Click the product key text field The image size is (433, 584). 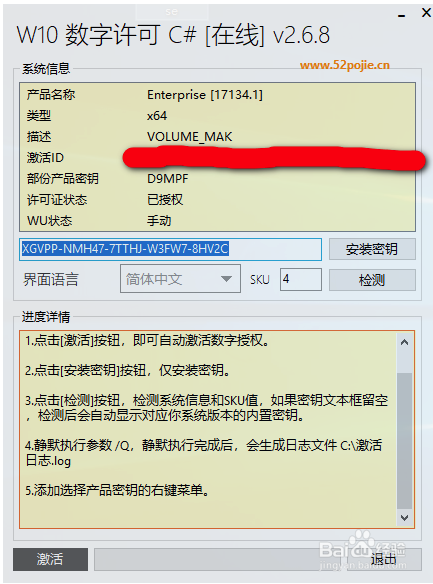point(171,249)
